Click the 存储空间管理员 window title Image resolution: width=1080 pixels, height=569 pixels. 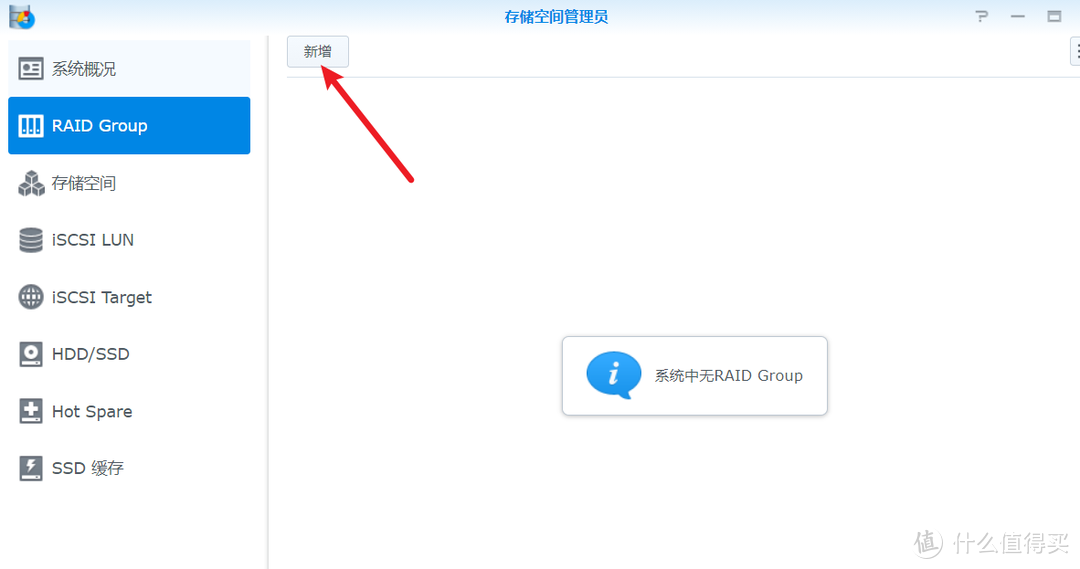tap(556, 17)
